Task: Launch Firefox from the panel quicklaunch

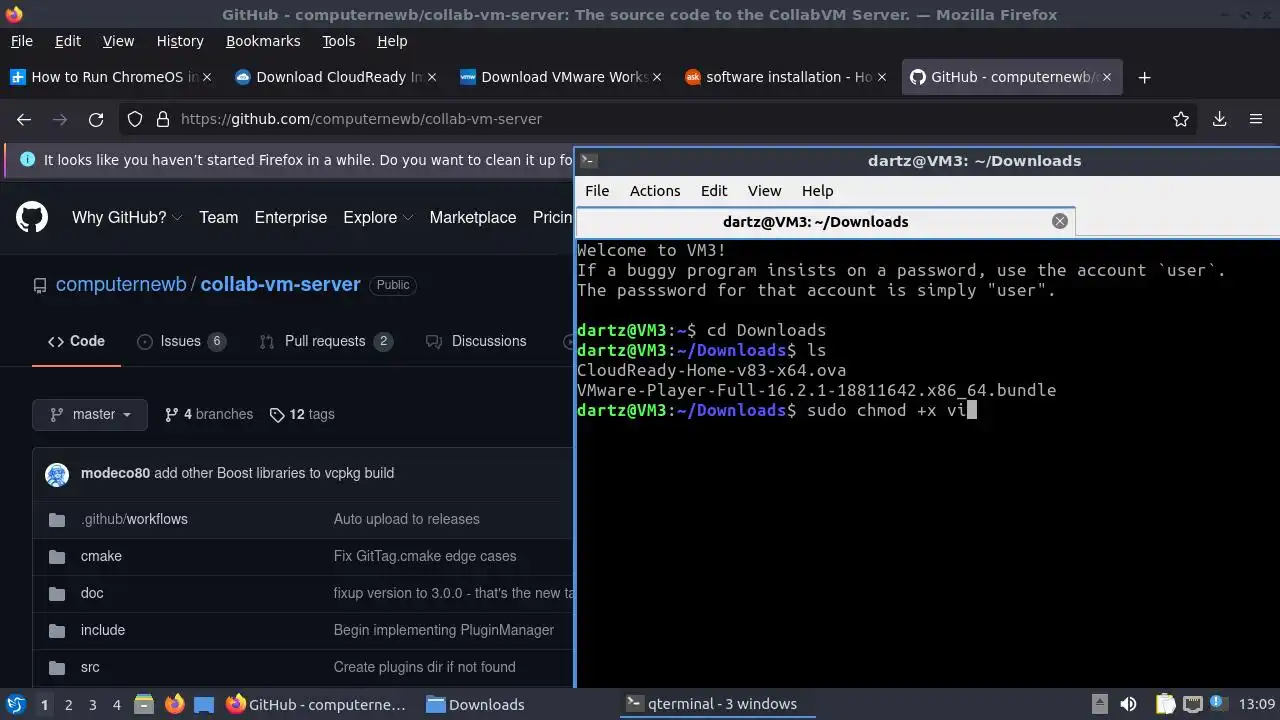Action: click(x=174, y=704)
